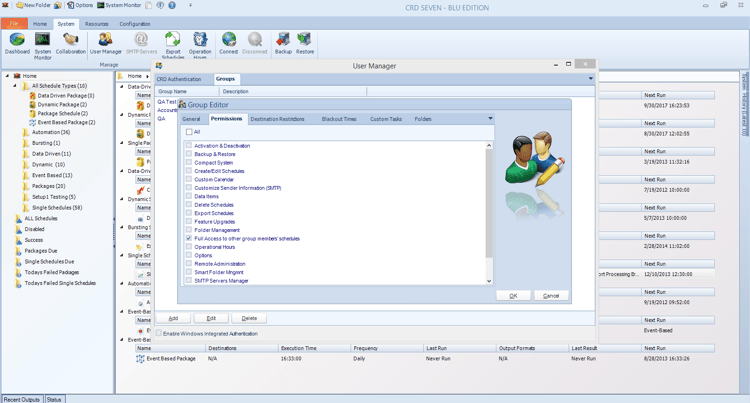Open the Automation (36) folder
750x403 pixels.
pyautogui.click(x=51, y=132)
